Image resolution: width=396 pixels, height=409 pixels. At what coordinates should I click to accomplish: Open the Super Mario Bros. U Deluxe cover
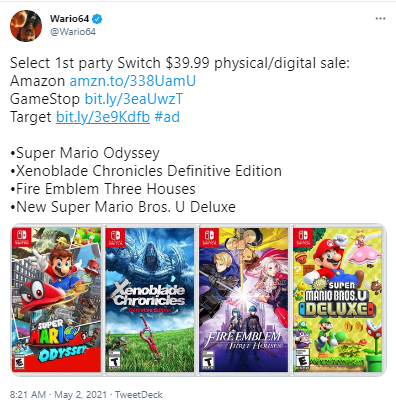point(338,300)
